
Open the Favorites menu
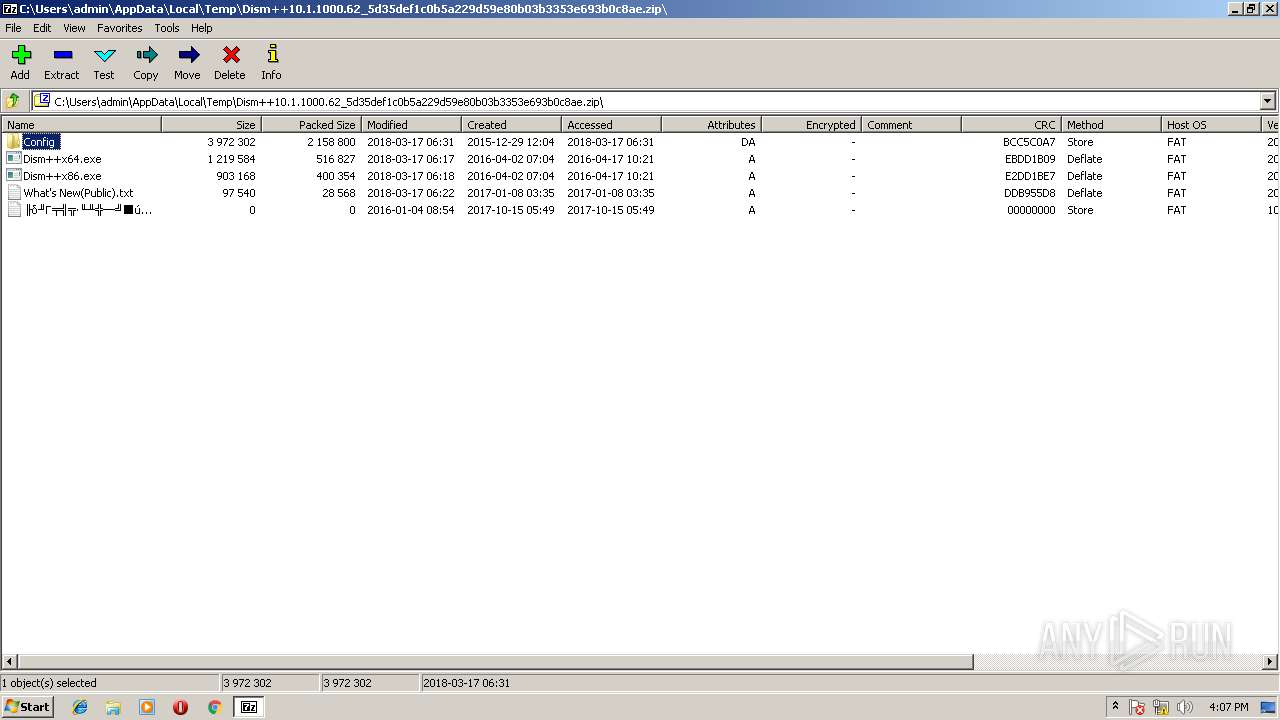(x=120, y=28)
